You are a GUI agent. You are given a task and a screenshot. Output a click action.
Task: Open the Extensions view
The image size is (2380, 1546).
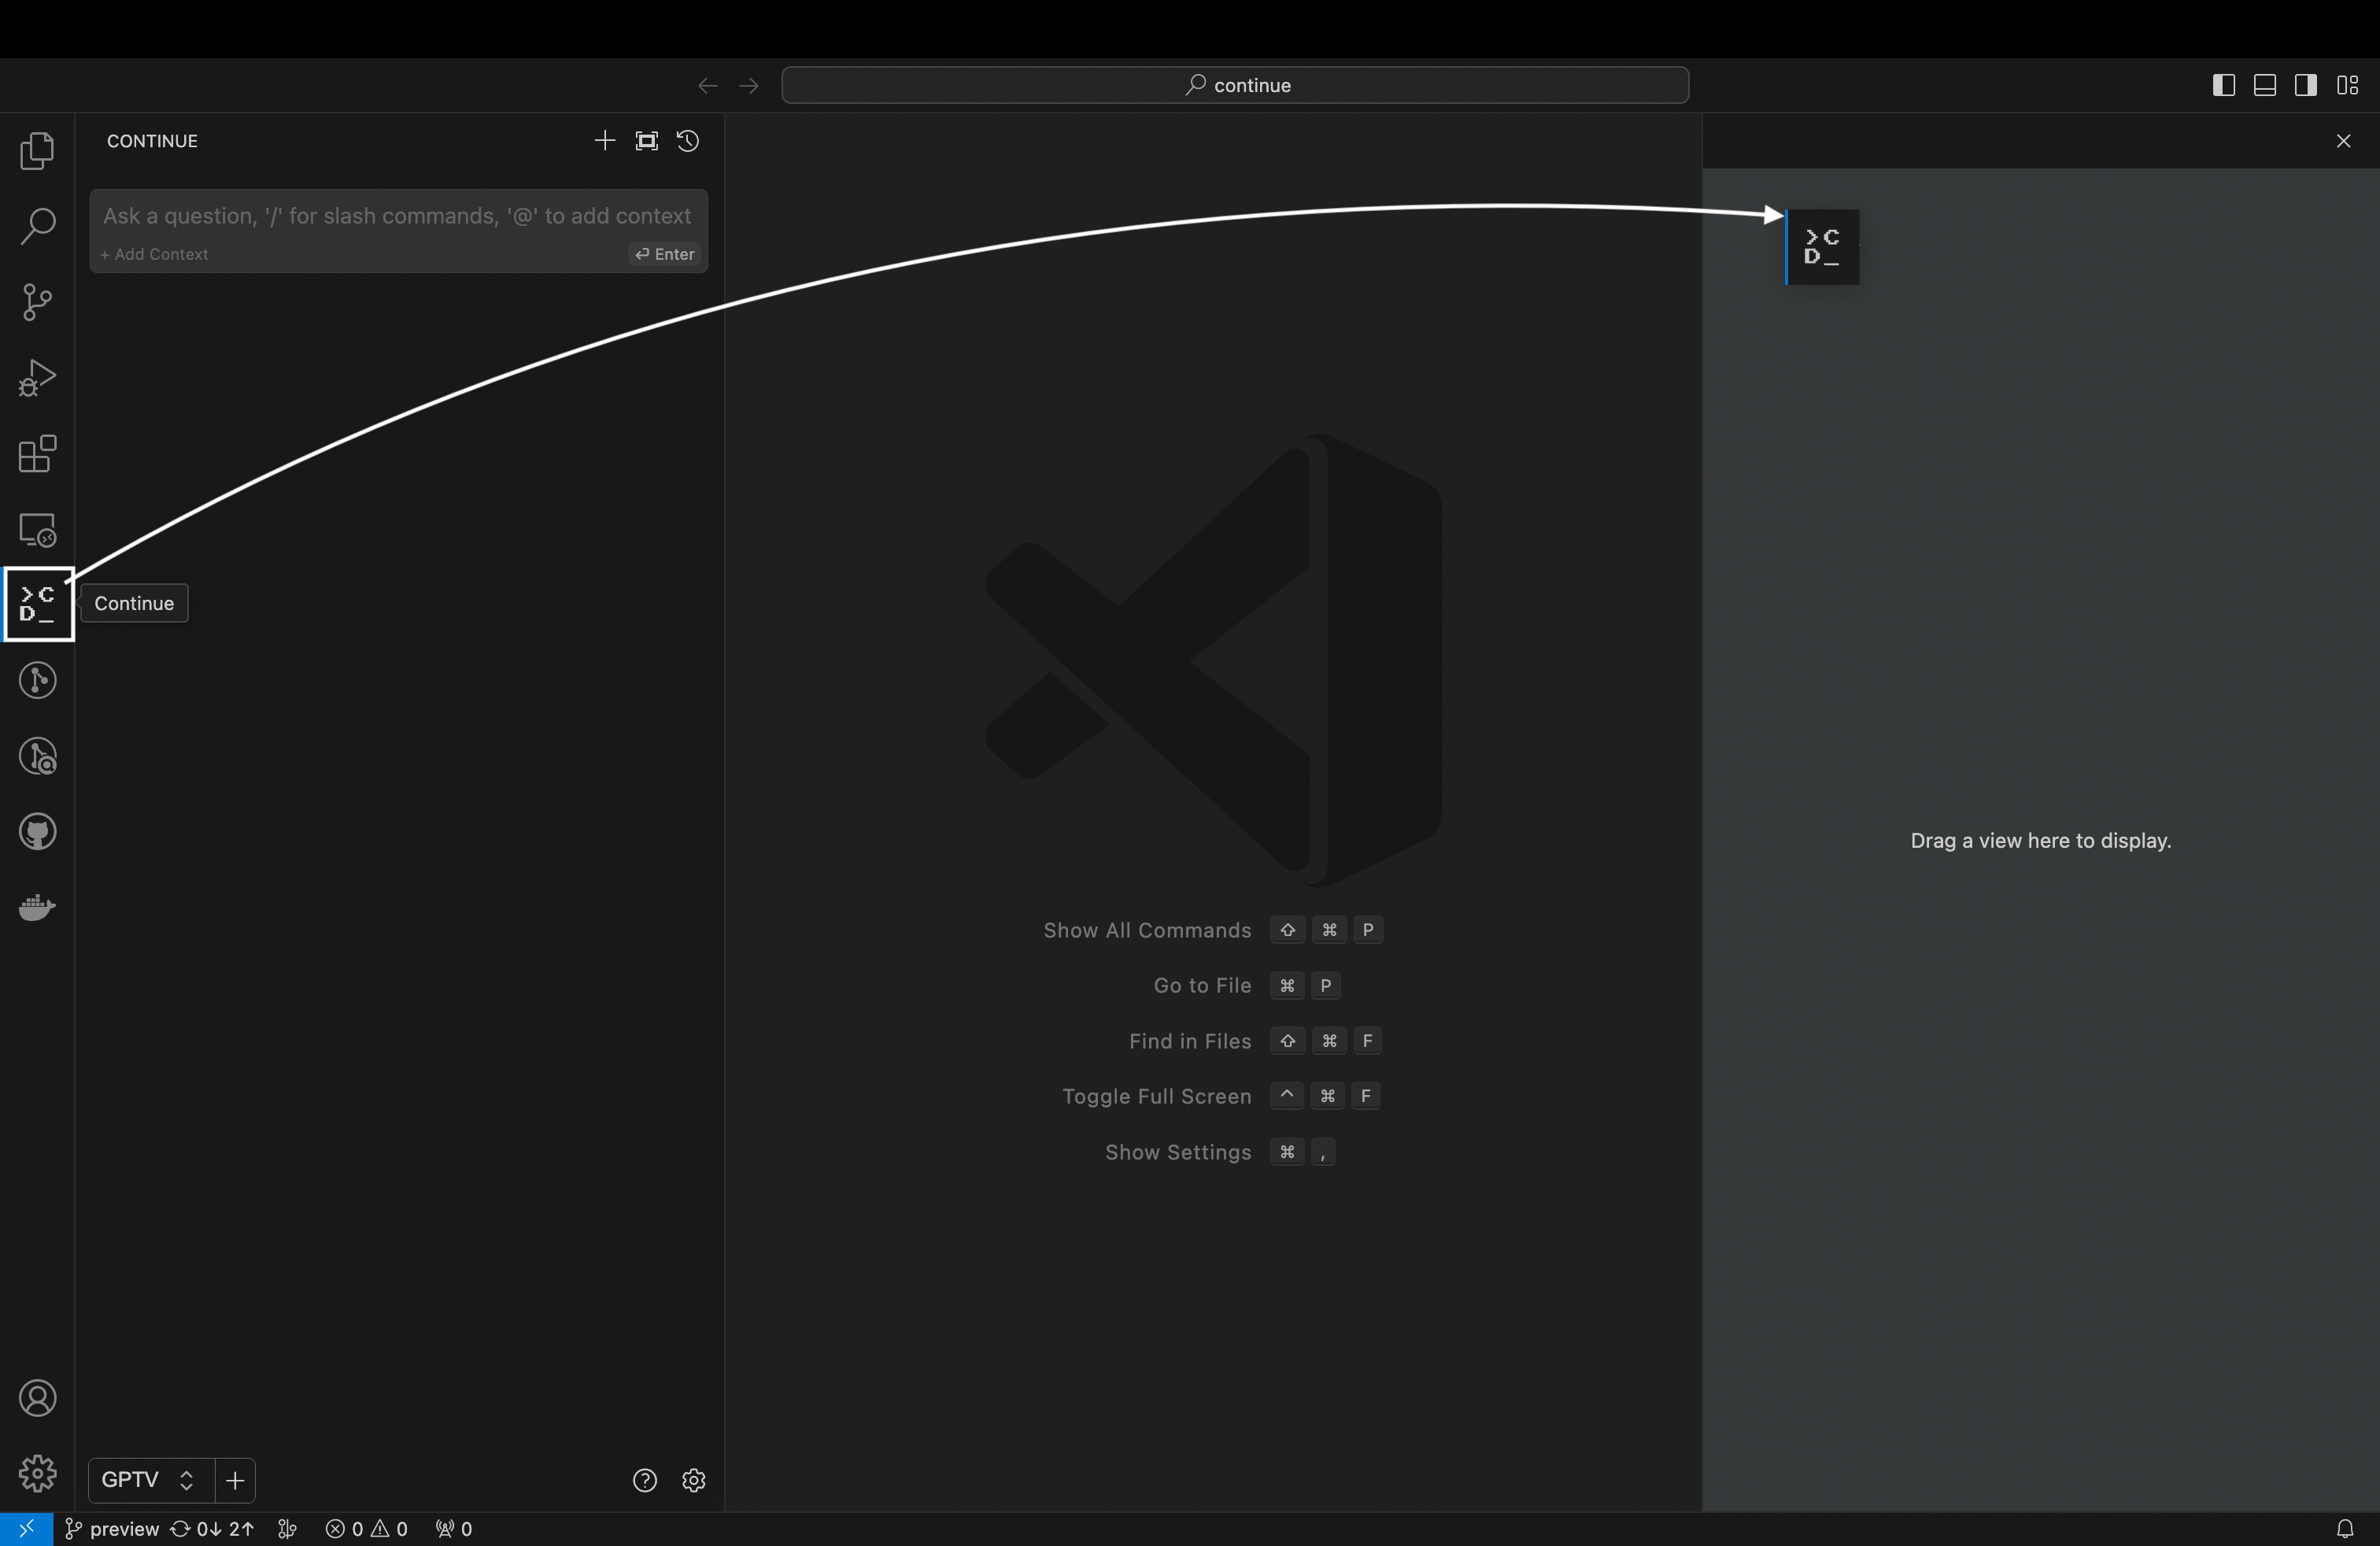[37, 455]
